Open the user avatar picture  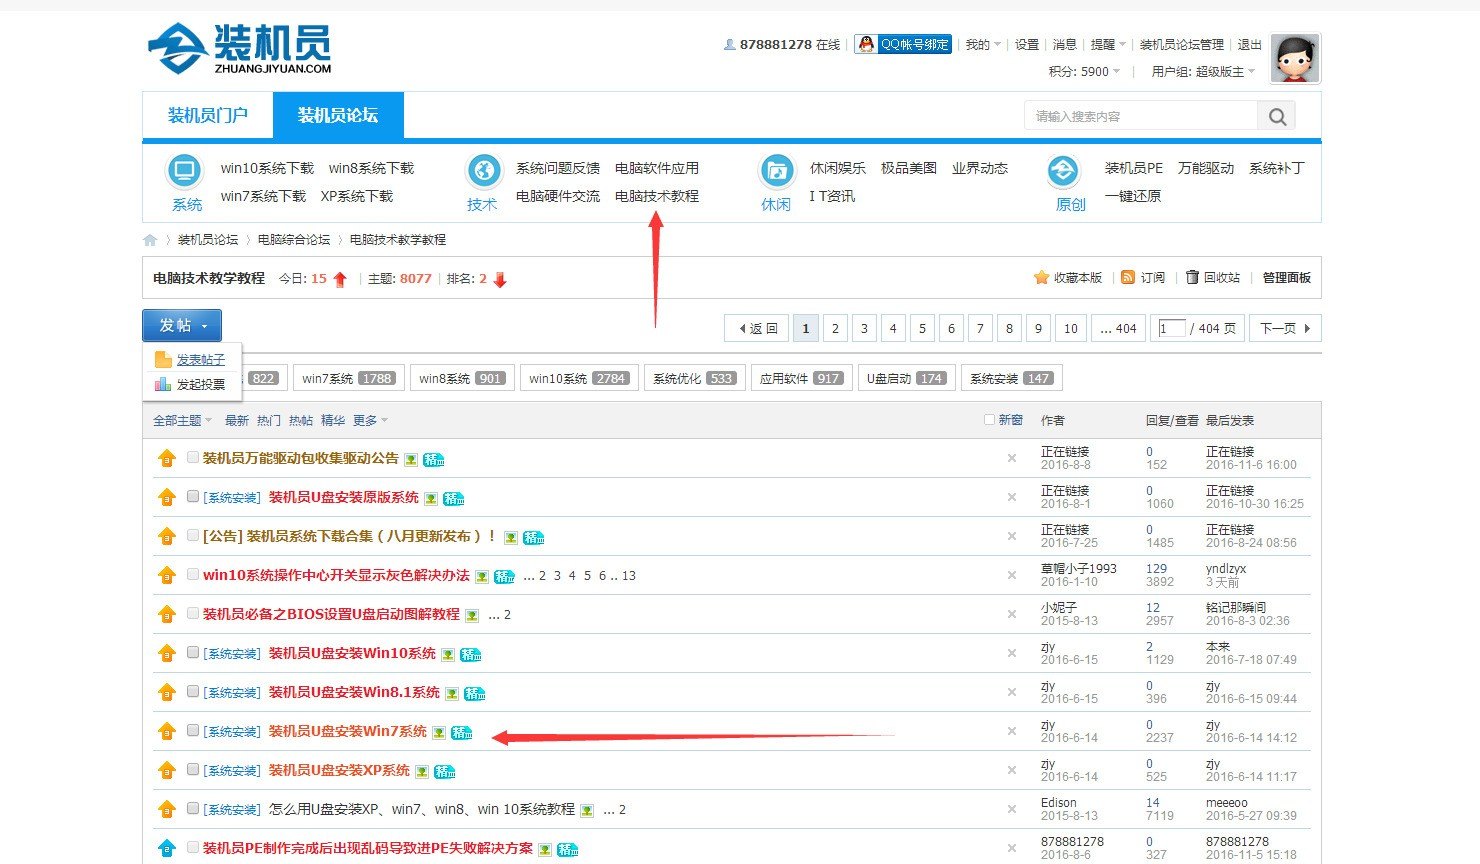[x=1295, y=58]
